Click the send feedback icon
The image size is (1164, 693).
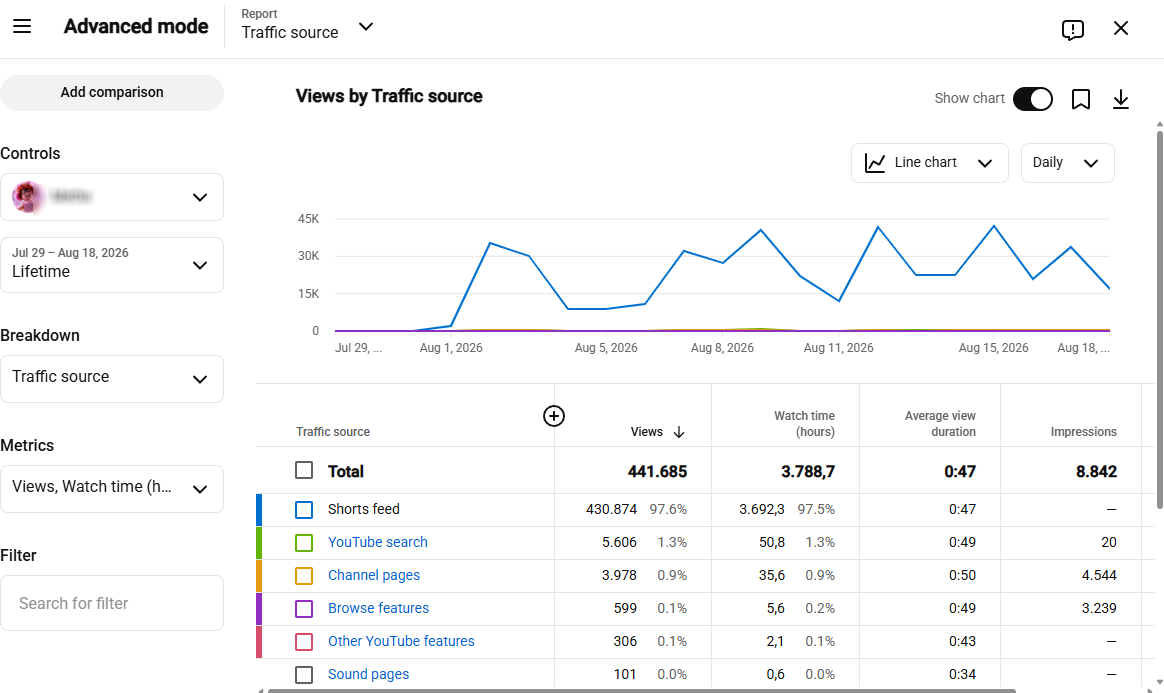(1072, 30)
